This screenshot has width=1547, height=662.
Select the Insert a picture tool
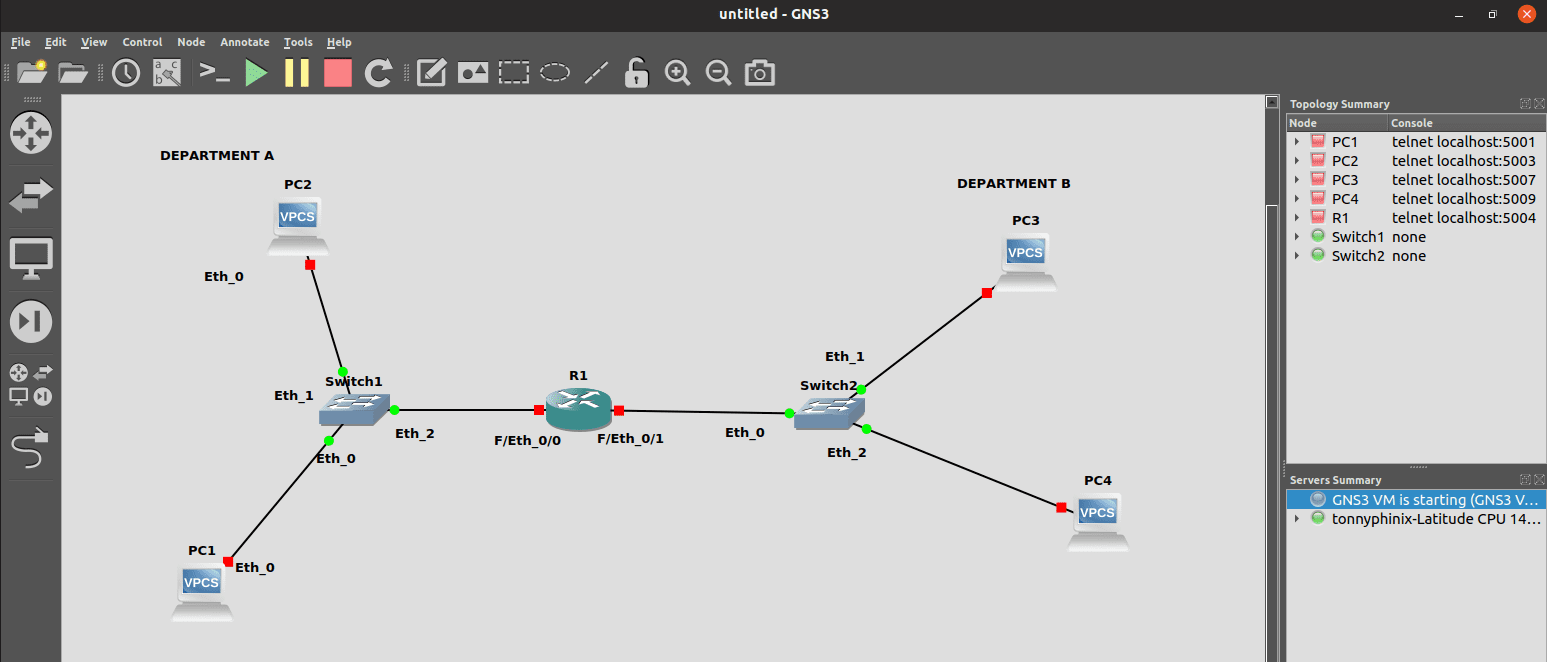click(473, 72)
